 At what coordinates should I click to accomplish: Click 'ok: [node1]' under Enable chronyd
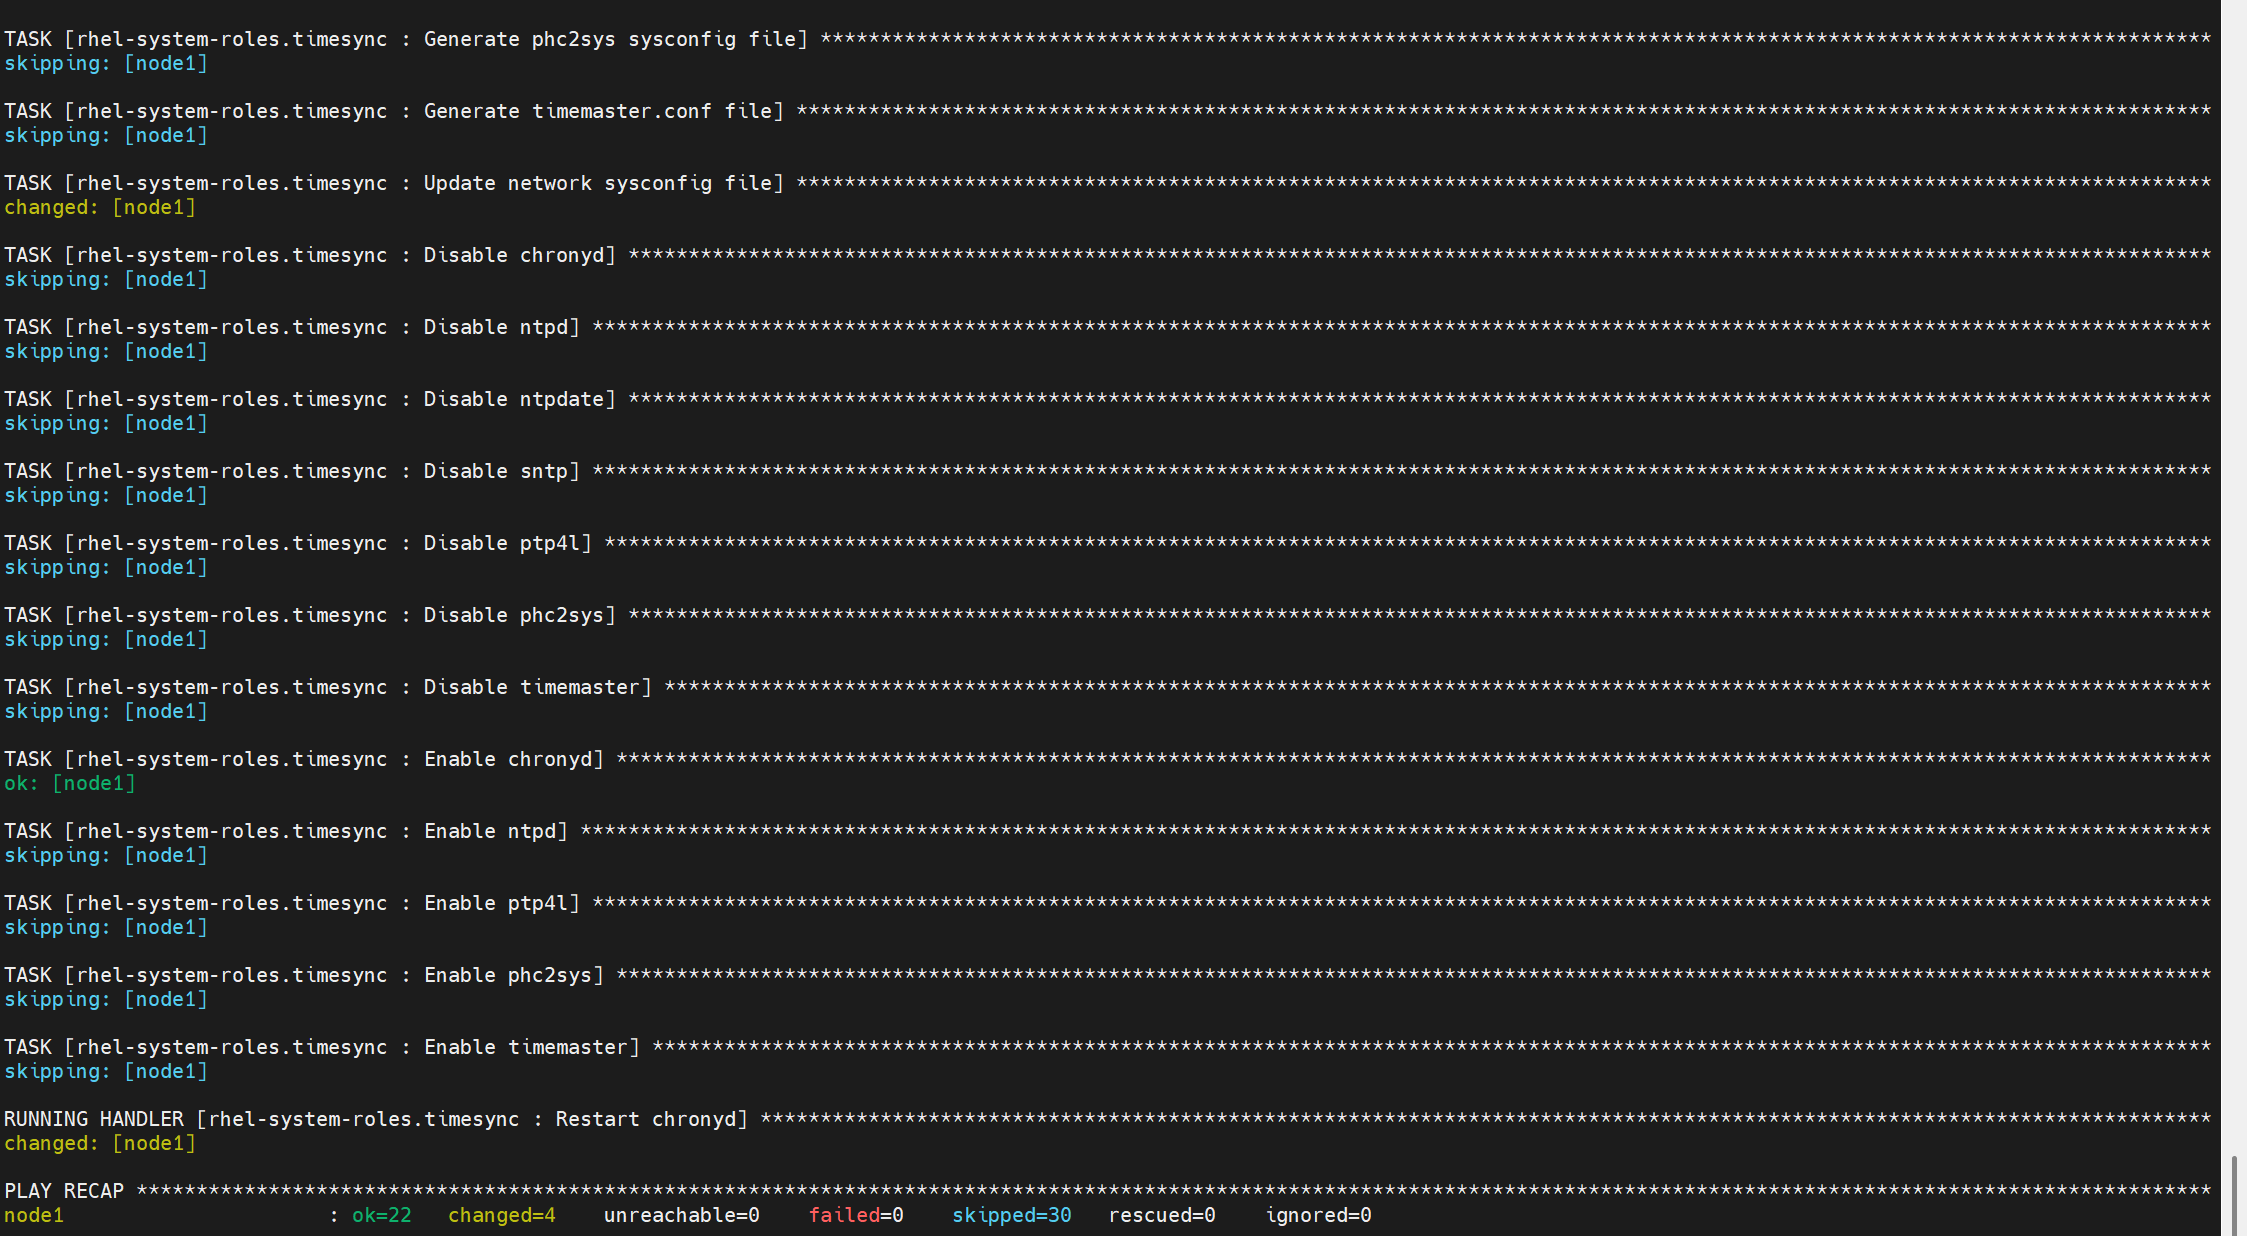point(70,783)
